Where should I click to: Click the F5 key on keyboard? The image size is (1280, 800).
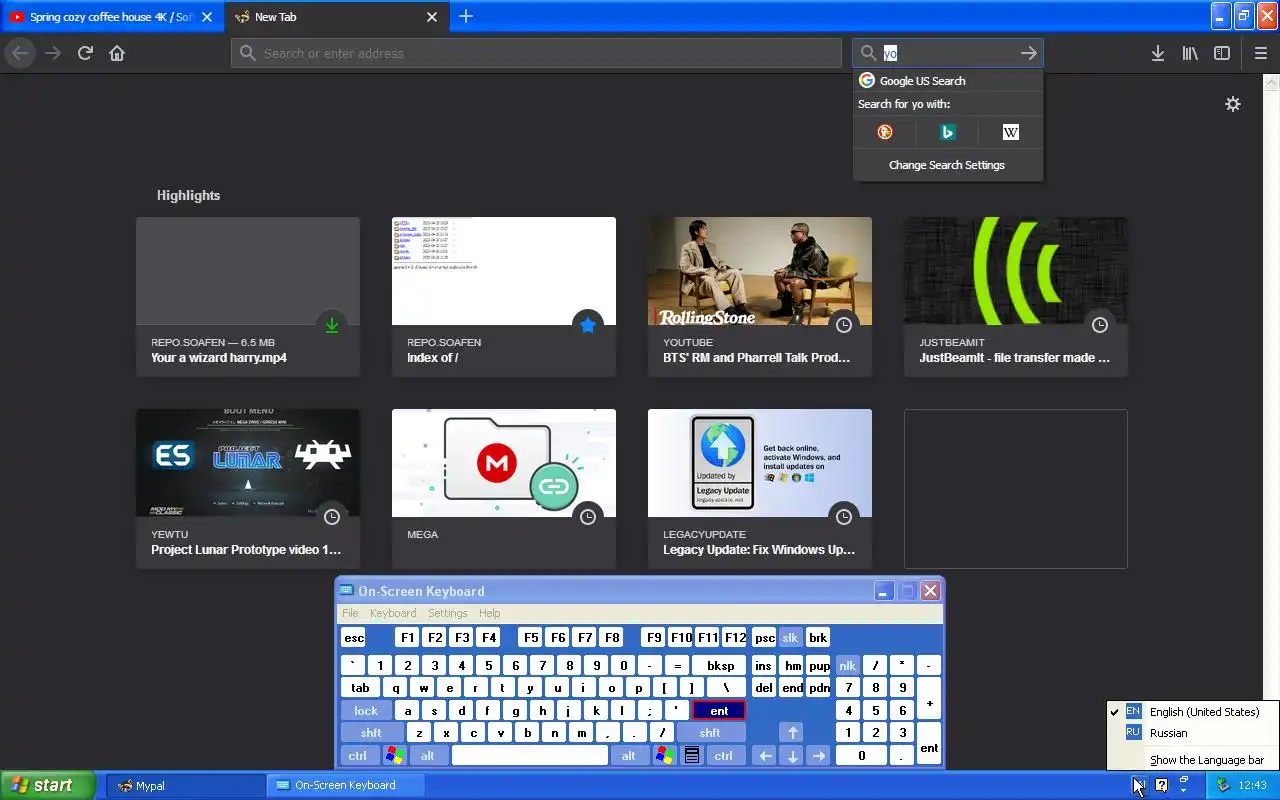point(530,638)
